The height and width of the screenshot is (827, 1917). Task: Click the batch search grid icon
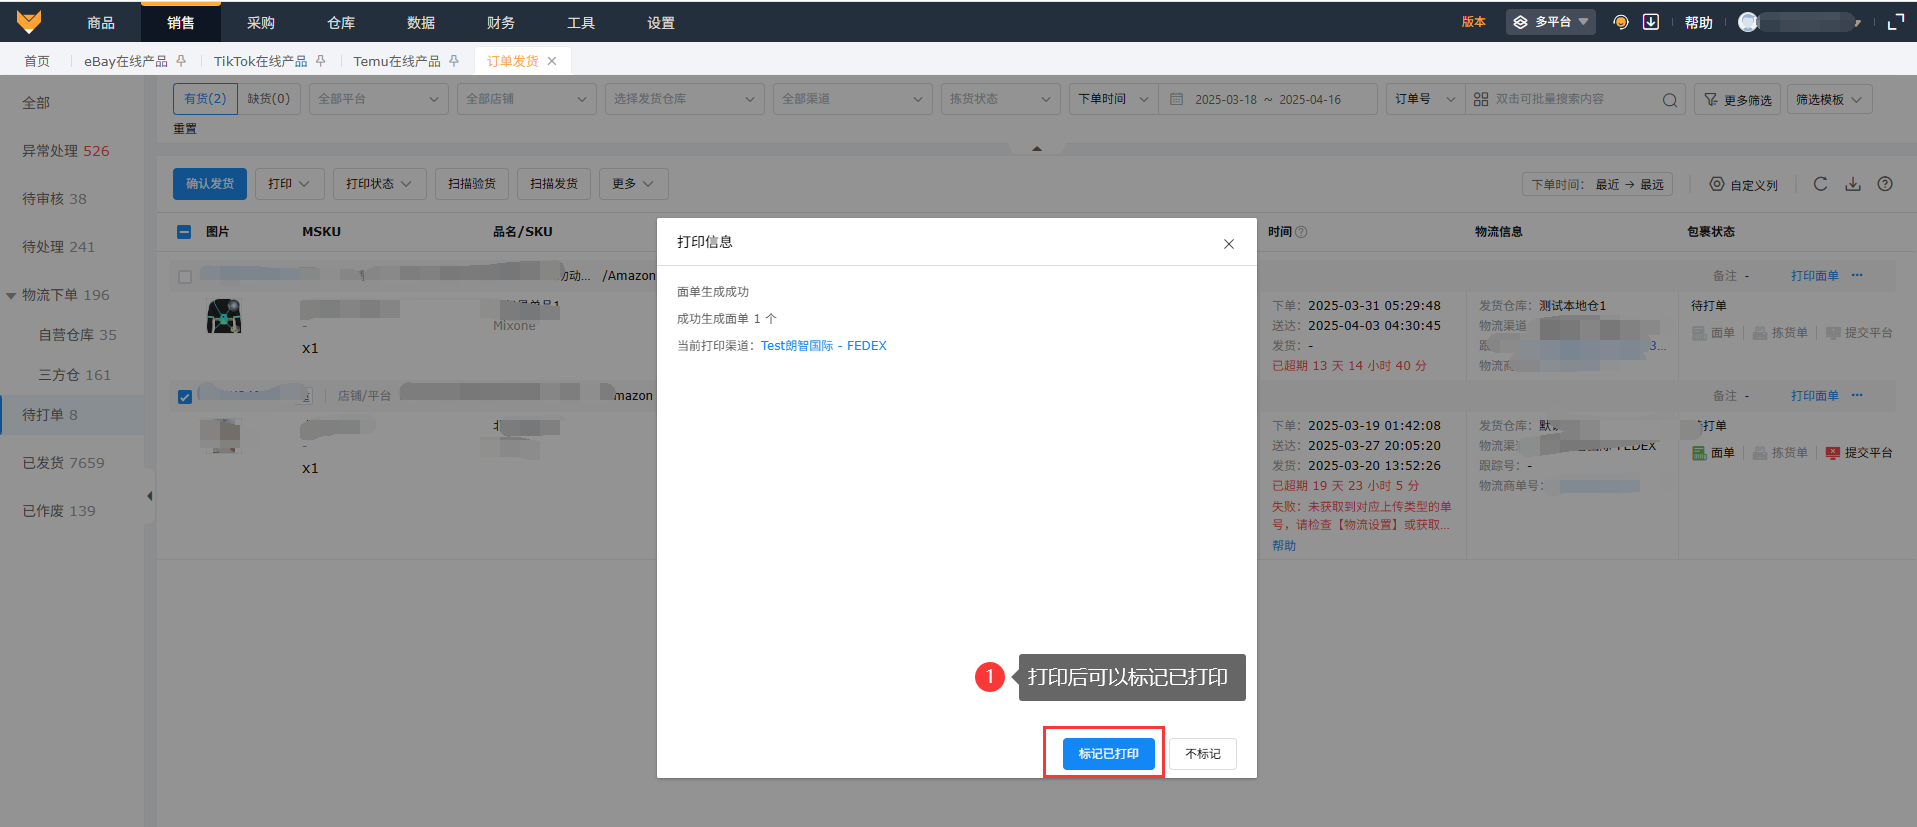(1481, 99)
